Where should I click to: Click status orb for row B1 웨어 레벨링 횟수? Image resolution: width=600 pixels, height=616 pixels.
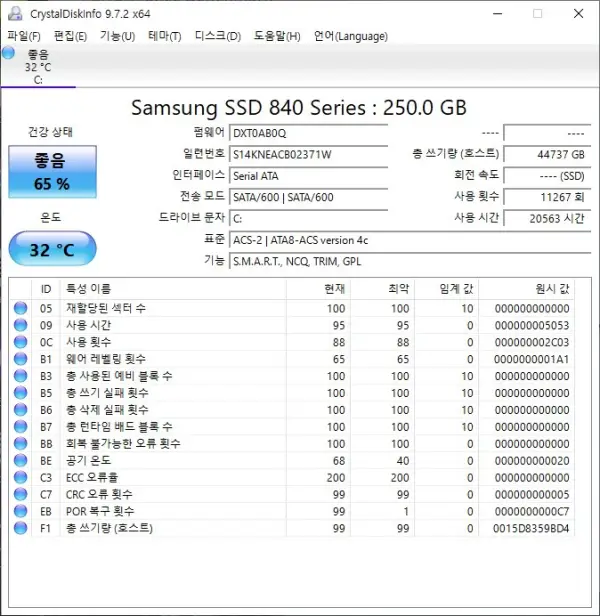(x=20, y=359)
